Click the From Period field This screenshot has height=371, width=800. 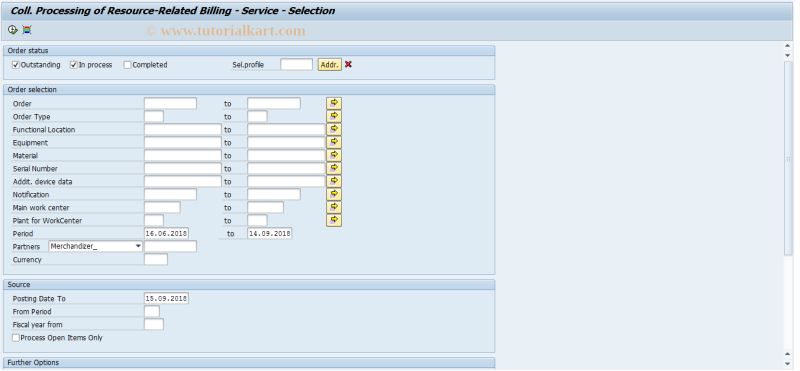click(152, 312)
